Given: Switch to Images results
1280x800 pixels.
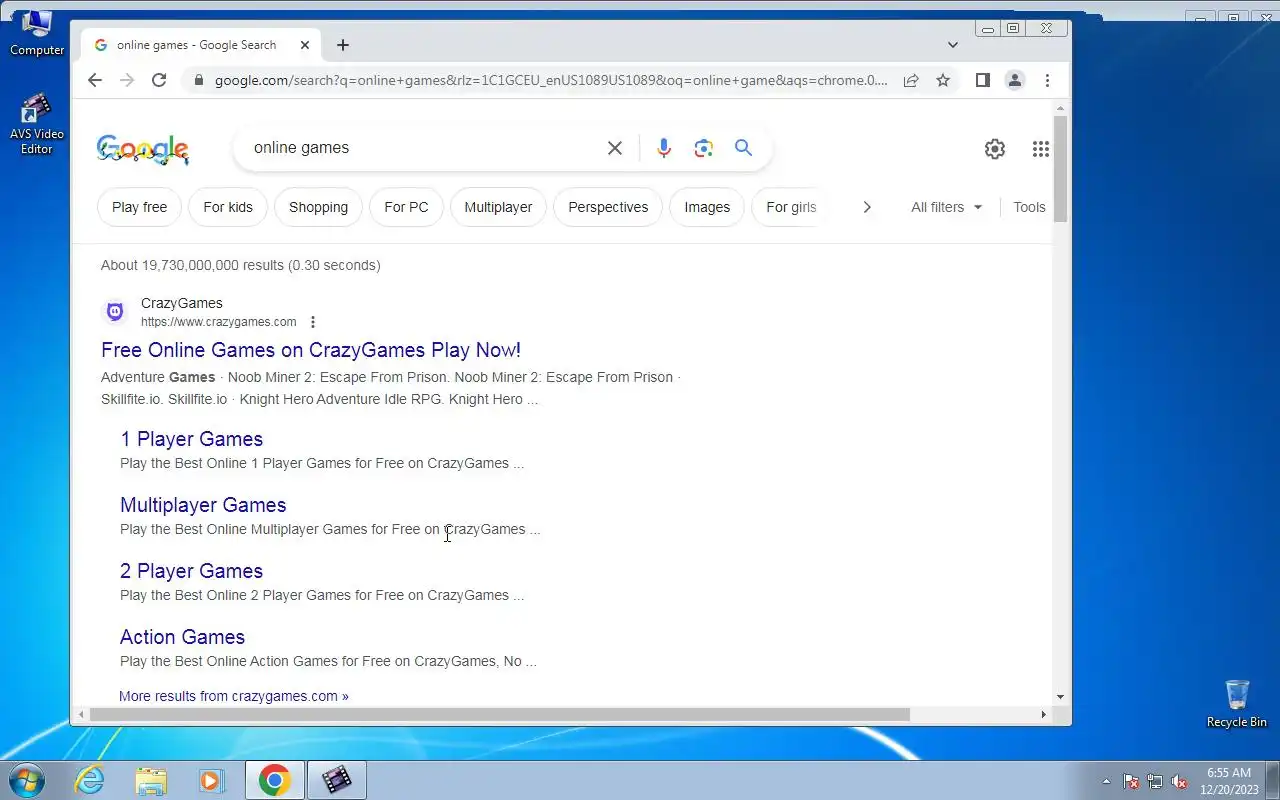Looking at the screenshot, I should point(707,207).
